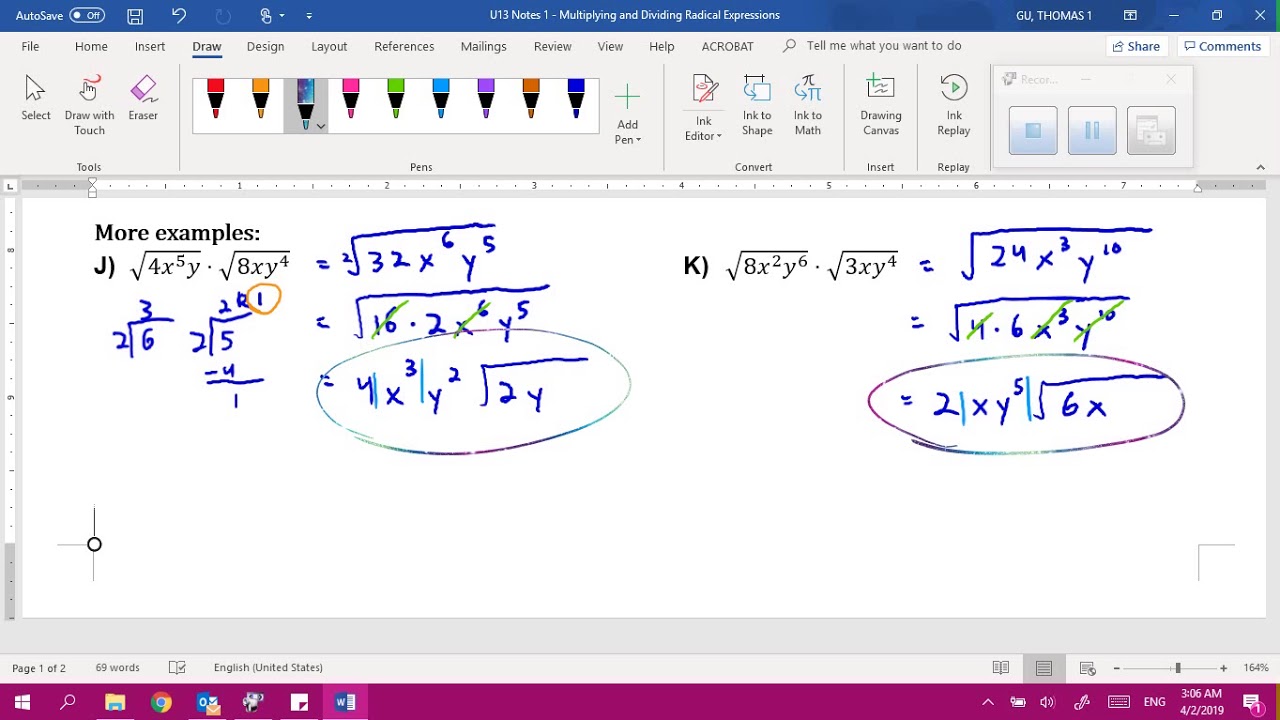The width and height of the screenshot is (1280, 720).
Task: Choose the pink pen
Action: pos(350,100)
